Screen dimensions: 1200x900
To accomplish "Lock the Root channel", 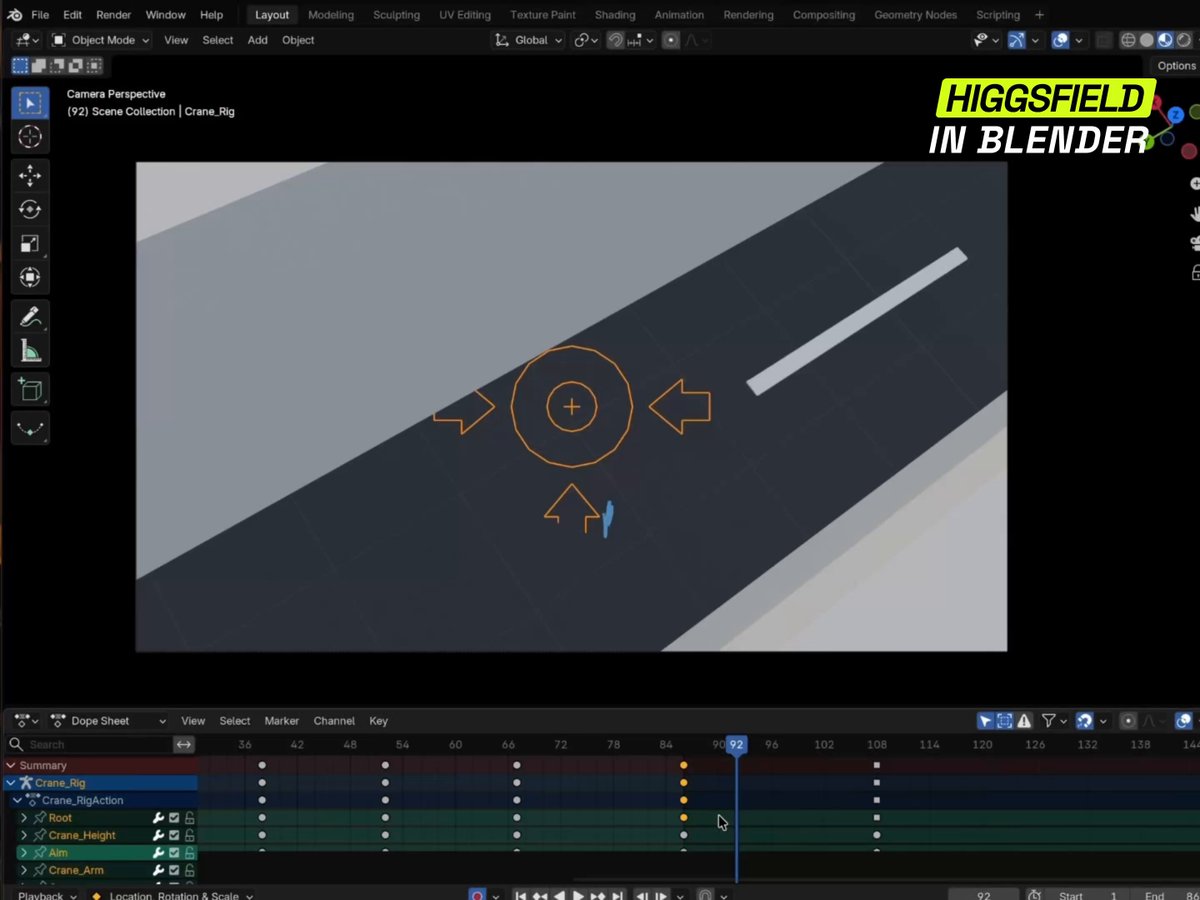I will [189, 818].
